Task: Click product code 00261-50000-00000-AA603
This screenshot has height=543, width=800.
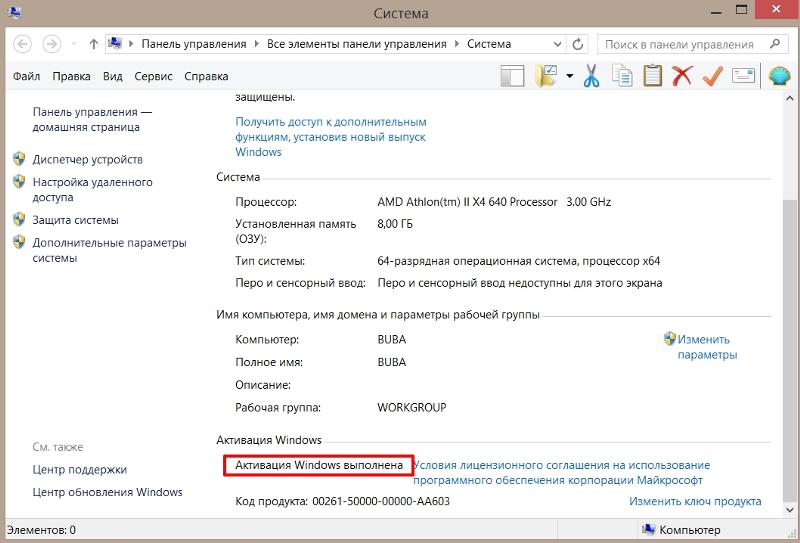Action: click(x=381, y=501)
